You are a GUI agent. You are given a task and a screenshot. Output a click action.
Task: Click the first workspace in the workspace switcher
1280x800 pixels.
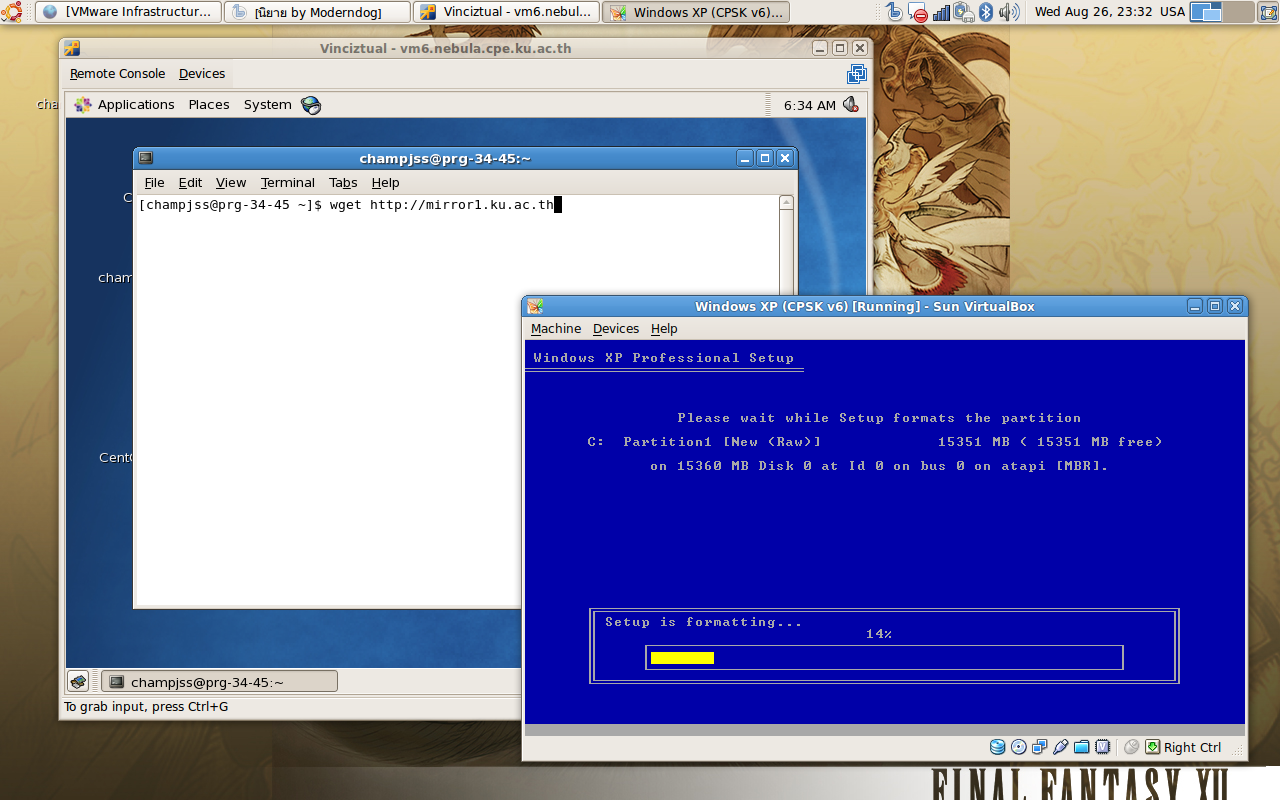pos(1207,12)
